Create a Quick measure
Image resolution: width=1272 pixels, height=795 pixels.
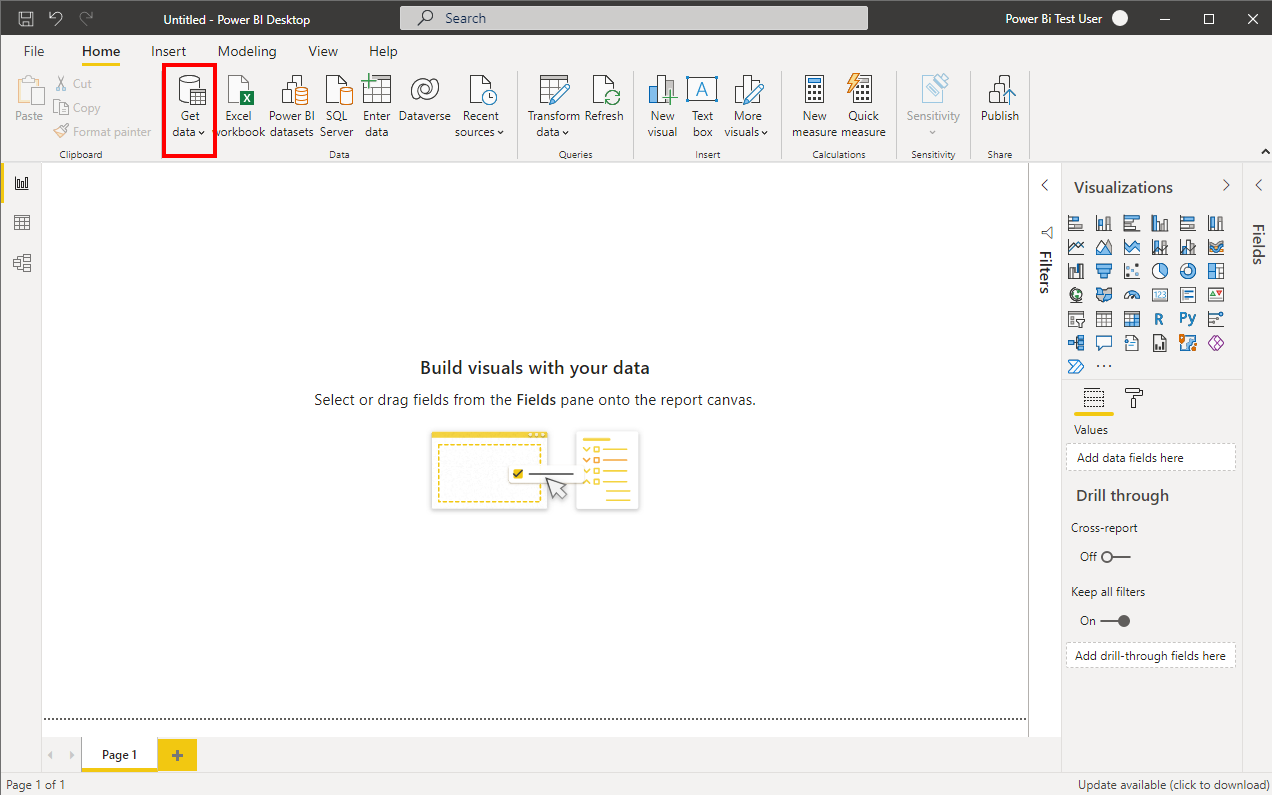point(862,92)
